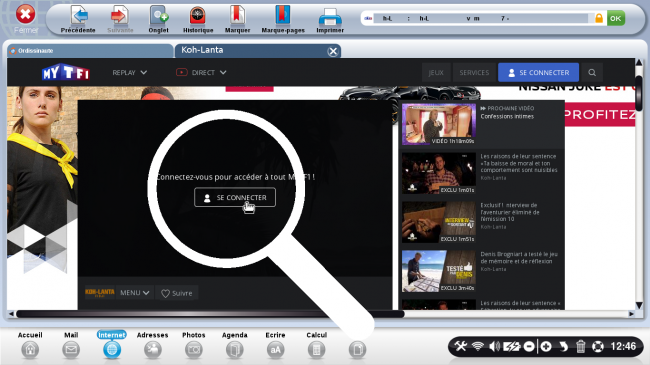650x365 pixels.
Task: Bookmark page using the Marquer icon
Action: (x=237, y=16)
